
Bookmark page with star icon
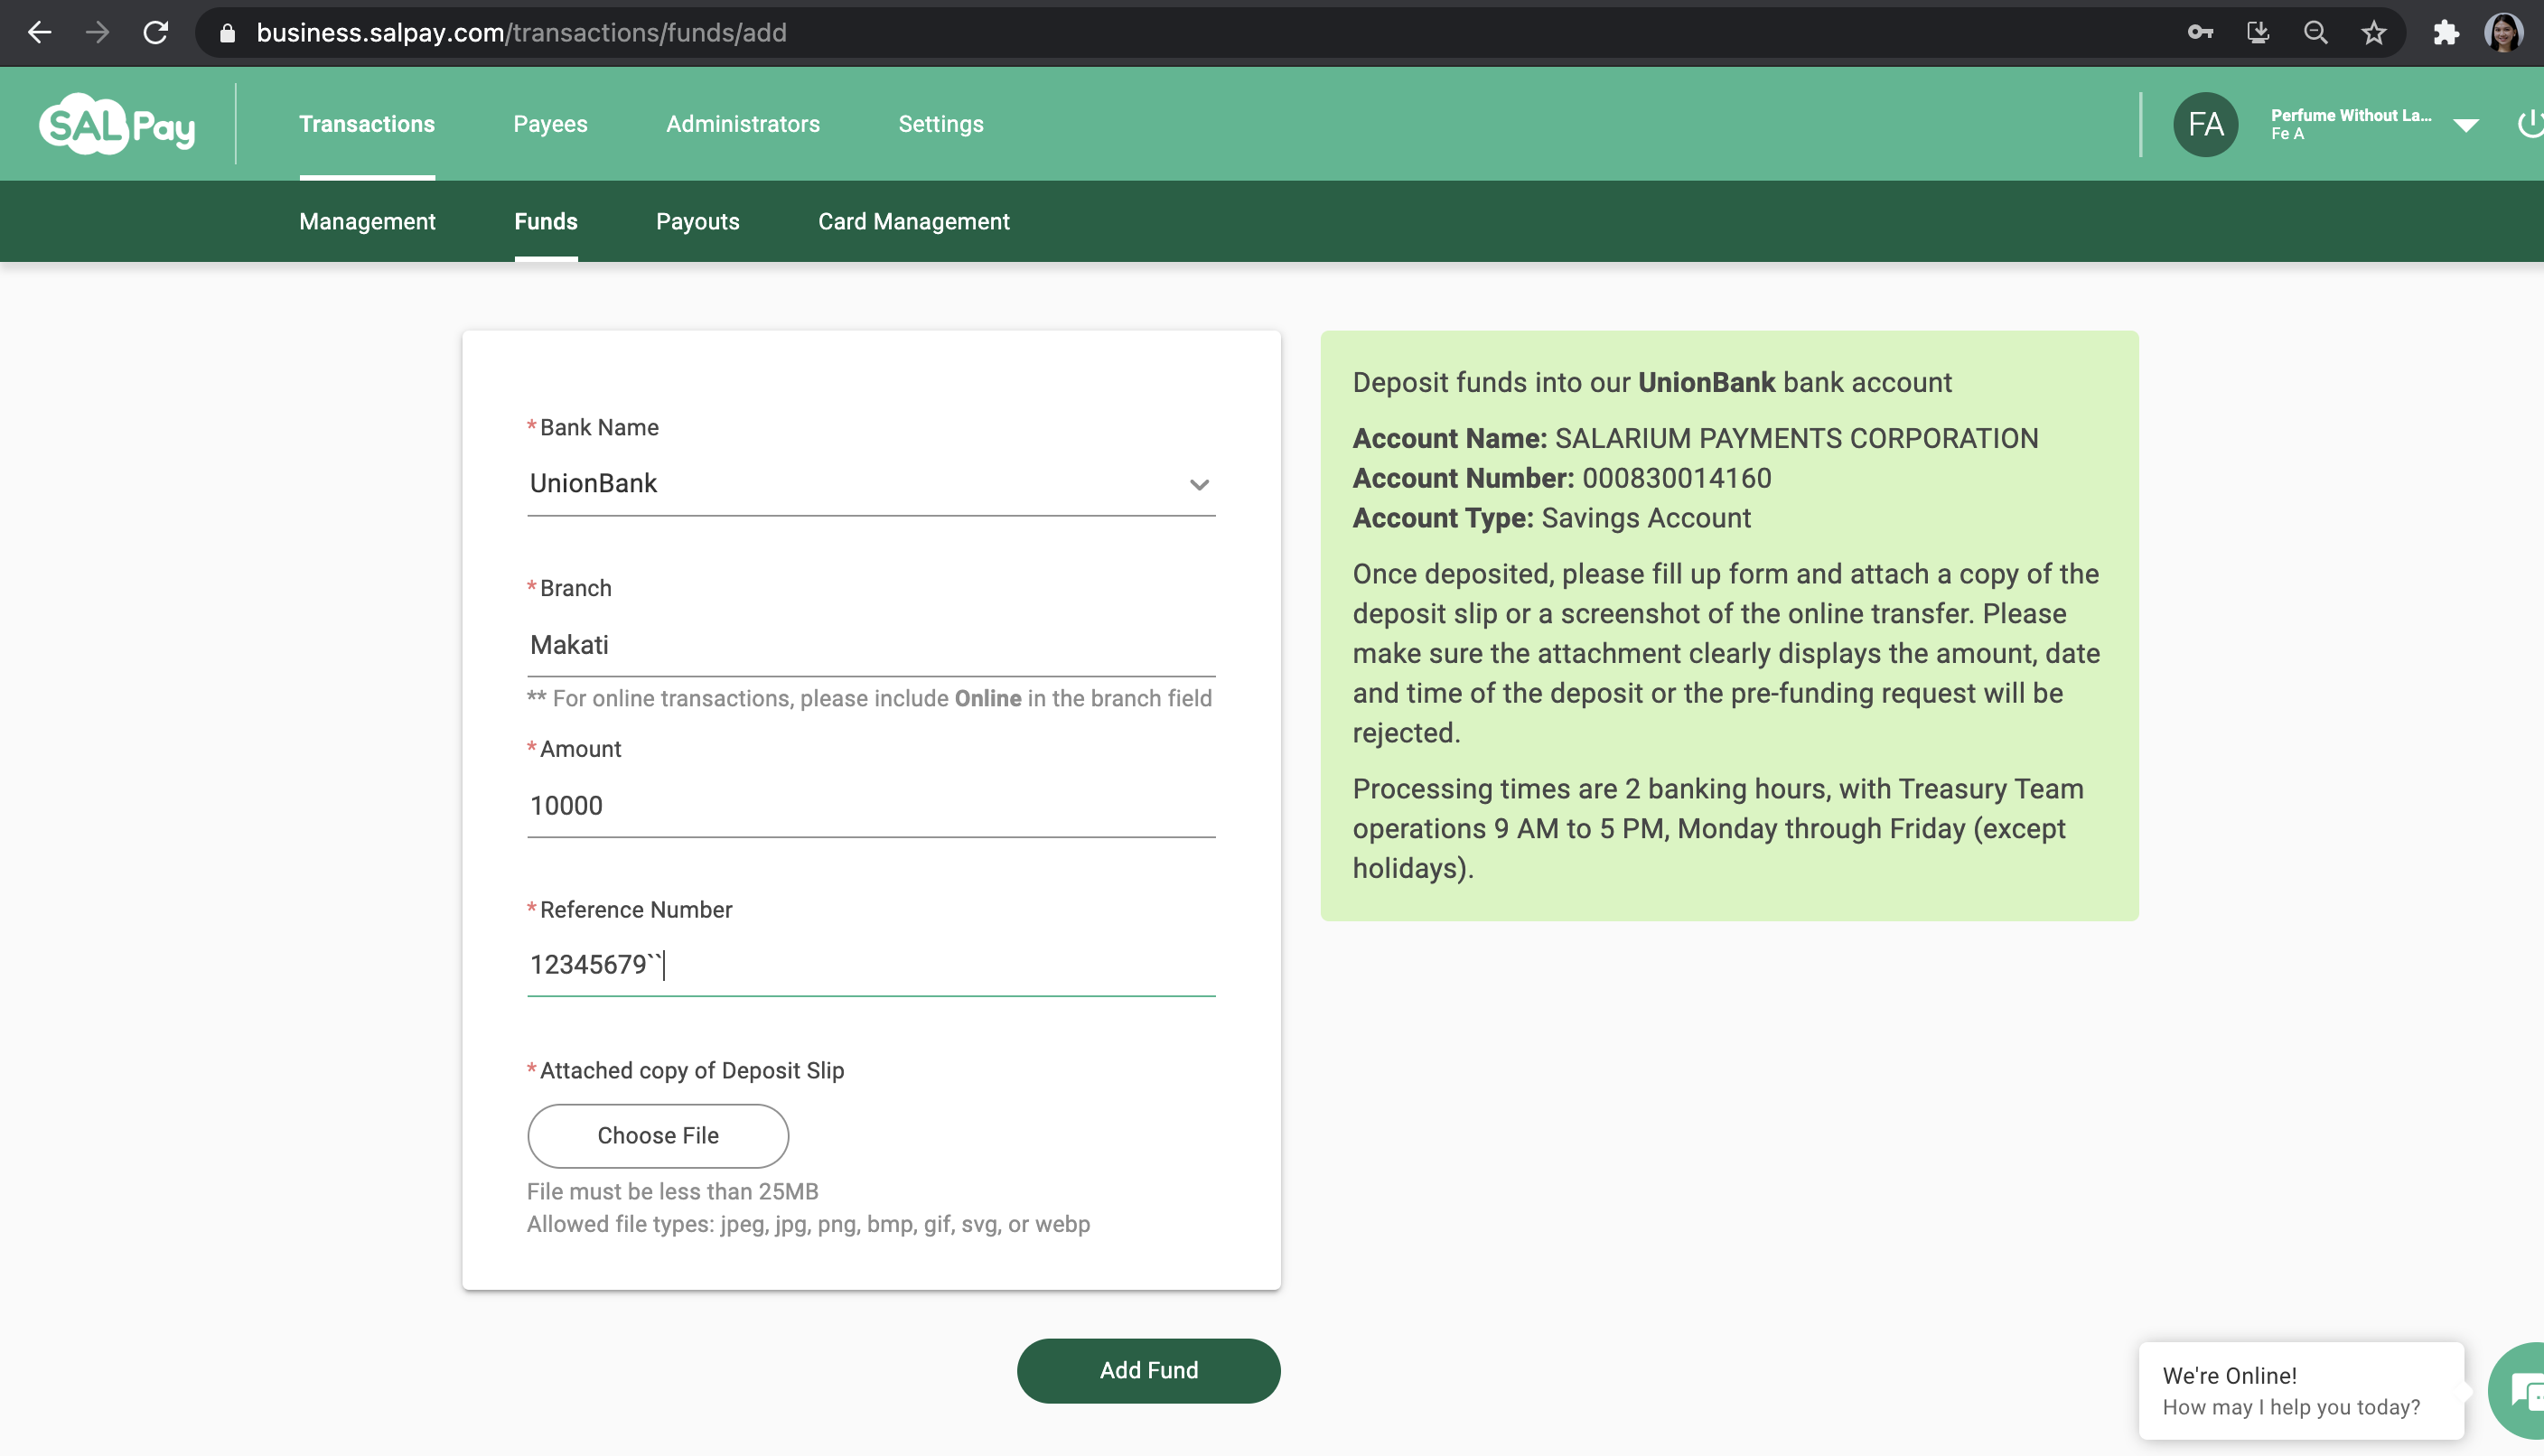(x=2373, y=33)
